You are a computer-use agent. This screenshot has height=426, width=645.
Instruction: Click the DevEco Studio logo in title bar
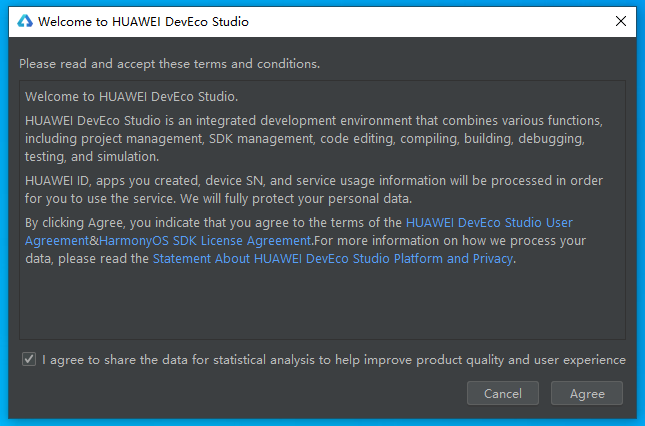point(25,21)
